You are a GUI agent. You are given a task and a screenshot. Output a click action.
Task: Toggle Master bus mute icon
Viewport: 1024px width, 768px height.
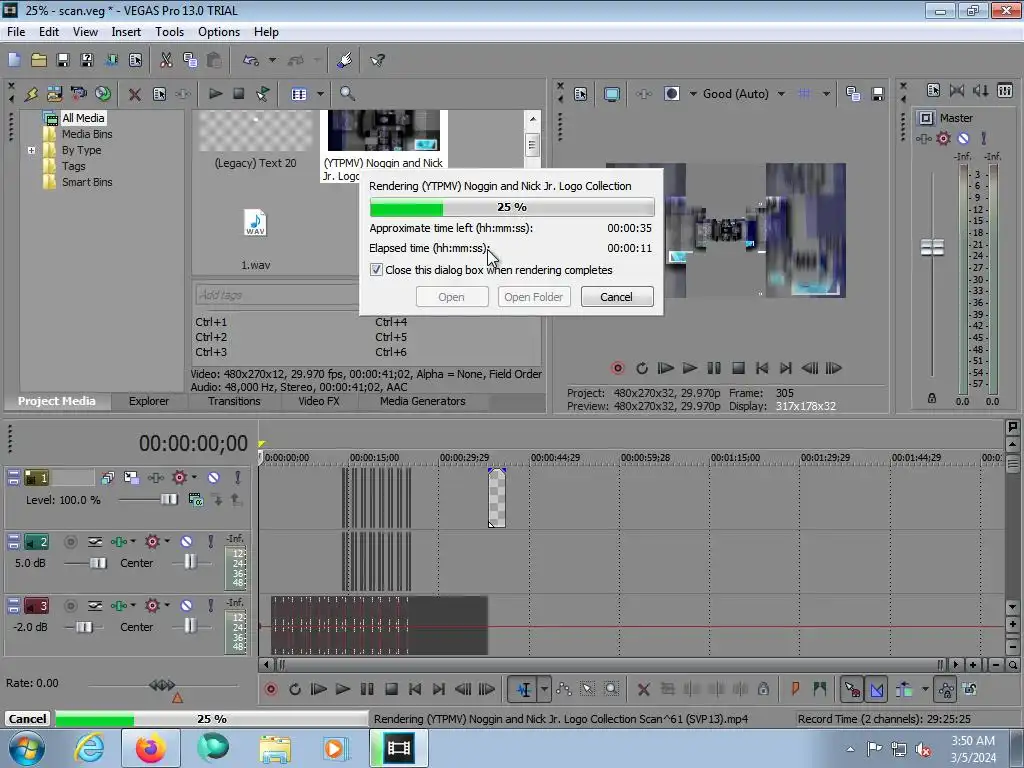963,138
